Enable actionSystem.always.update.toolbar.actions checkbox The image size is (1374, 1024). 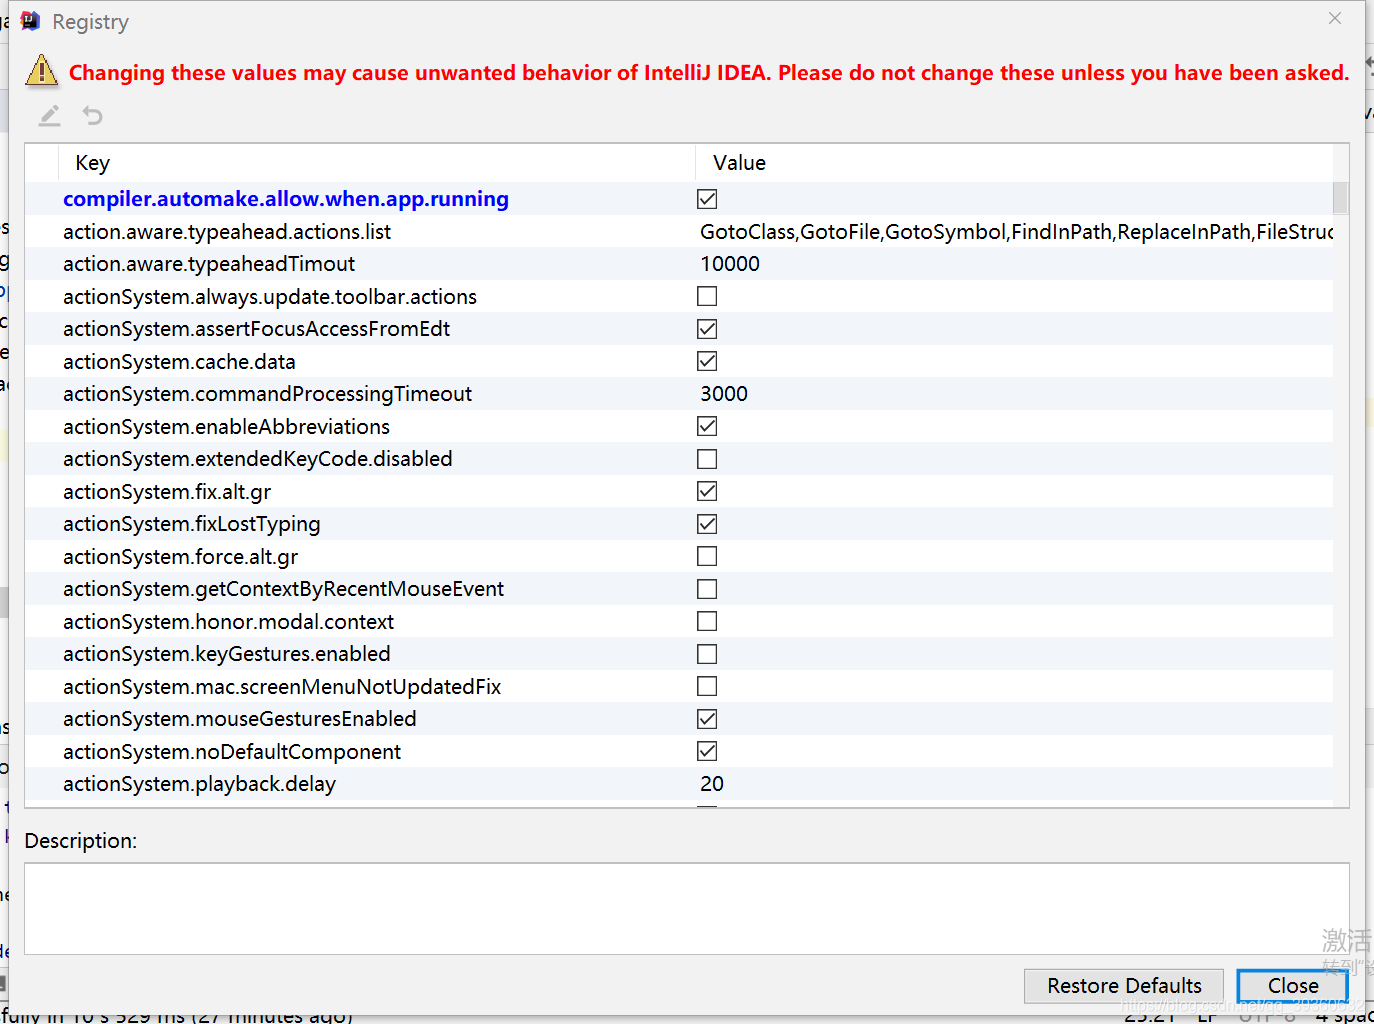coord(707,296)
